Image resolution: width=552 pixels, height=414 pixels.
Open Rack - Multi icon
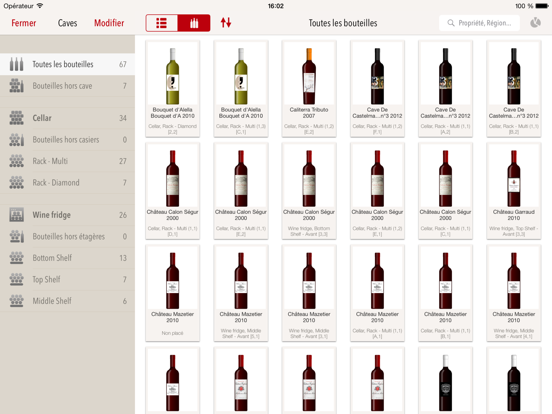point(17,161)
